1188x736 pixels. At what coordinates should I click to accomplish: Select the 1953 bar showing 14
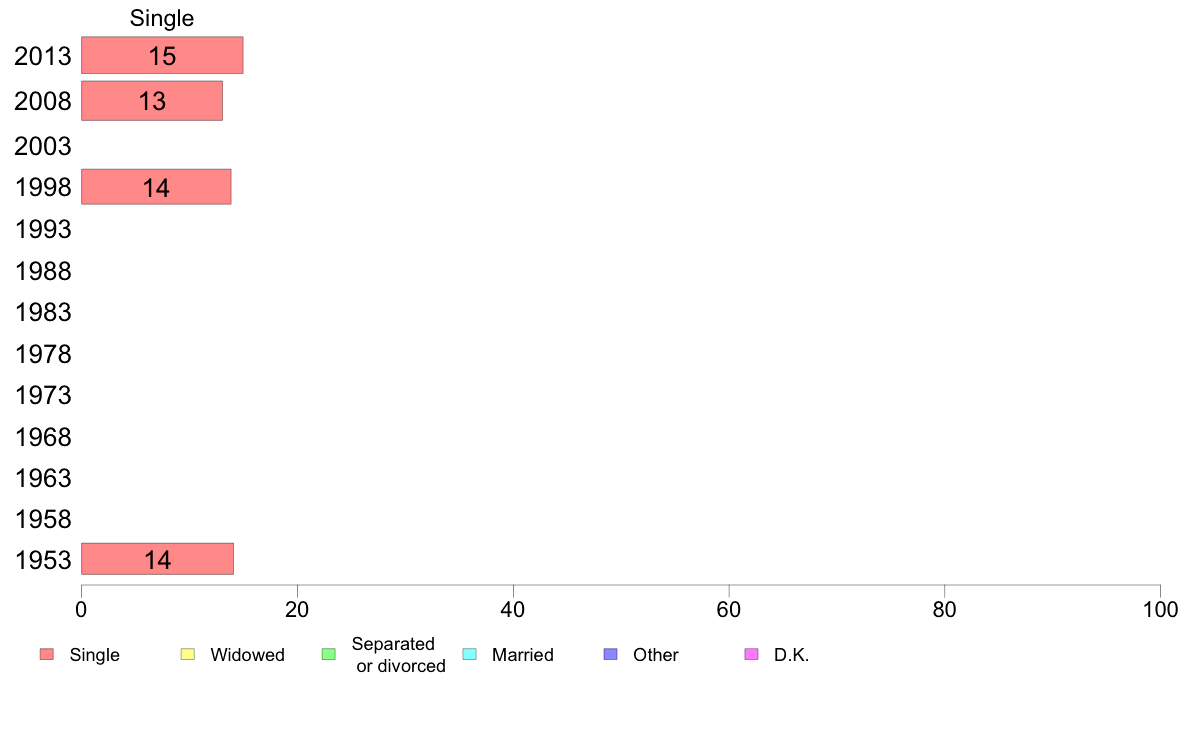157,559
